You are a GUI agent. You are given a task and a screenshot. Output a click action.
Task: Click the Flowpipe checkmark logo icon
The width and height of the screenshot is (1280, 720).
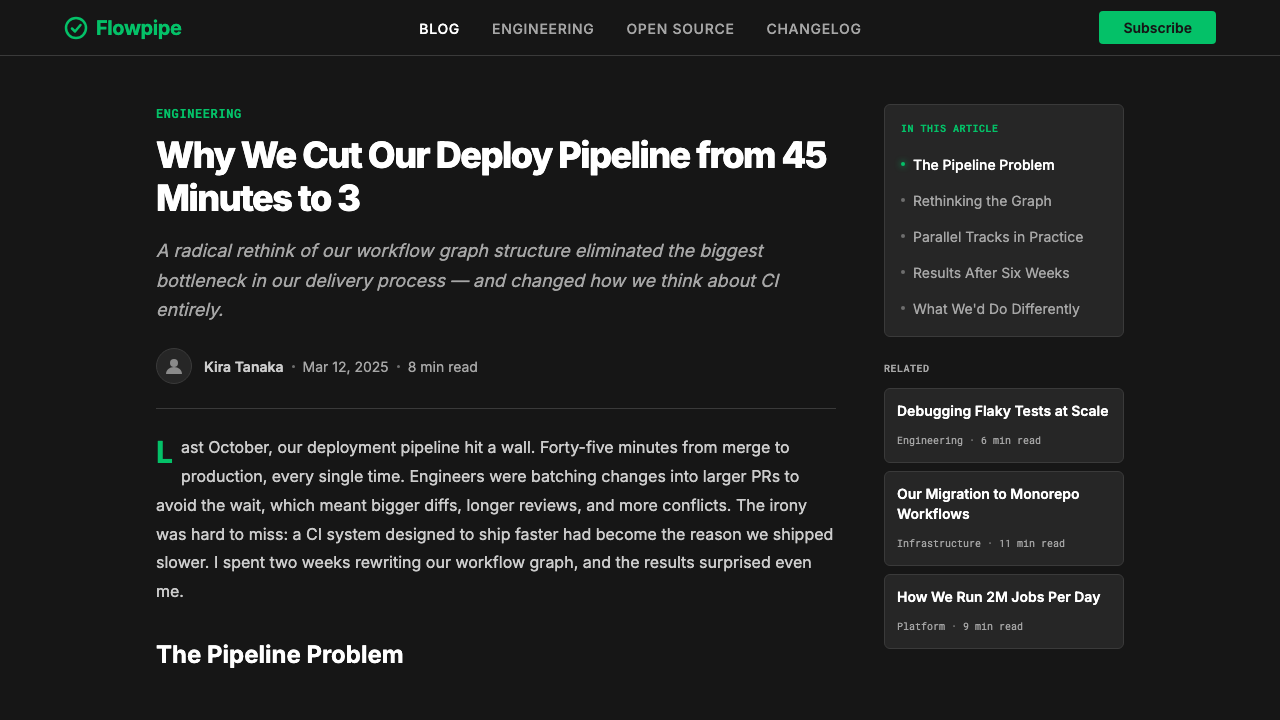(76, 28)
